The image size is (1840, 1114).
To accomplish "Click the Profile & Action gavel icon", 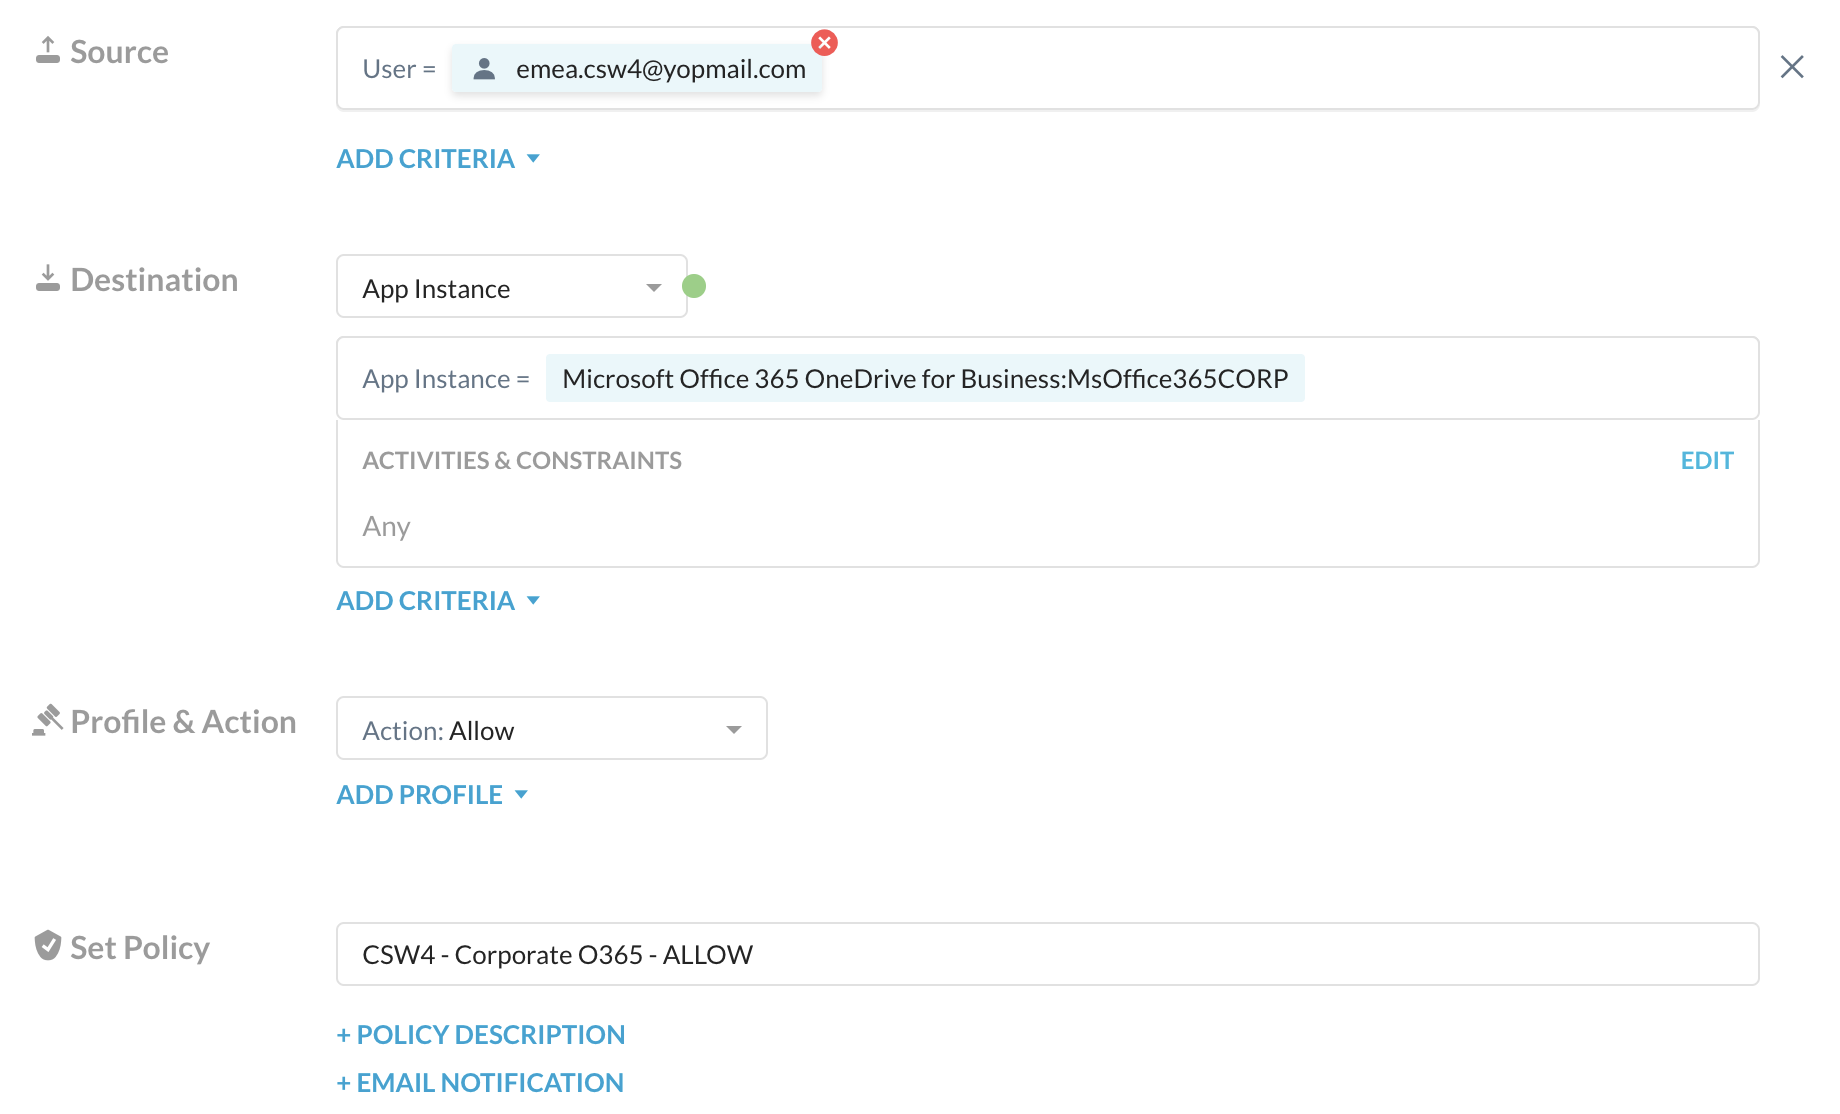I will (x=48, y=721).
